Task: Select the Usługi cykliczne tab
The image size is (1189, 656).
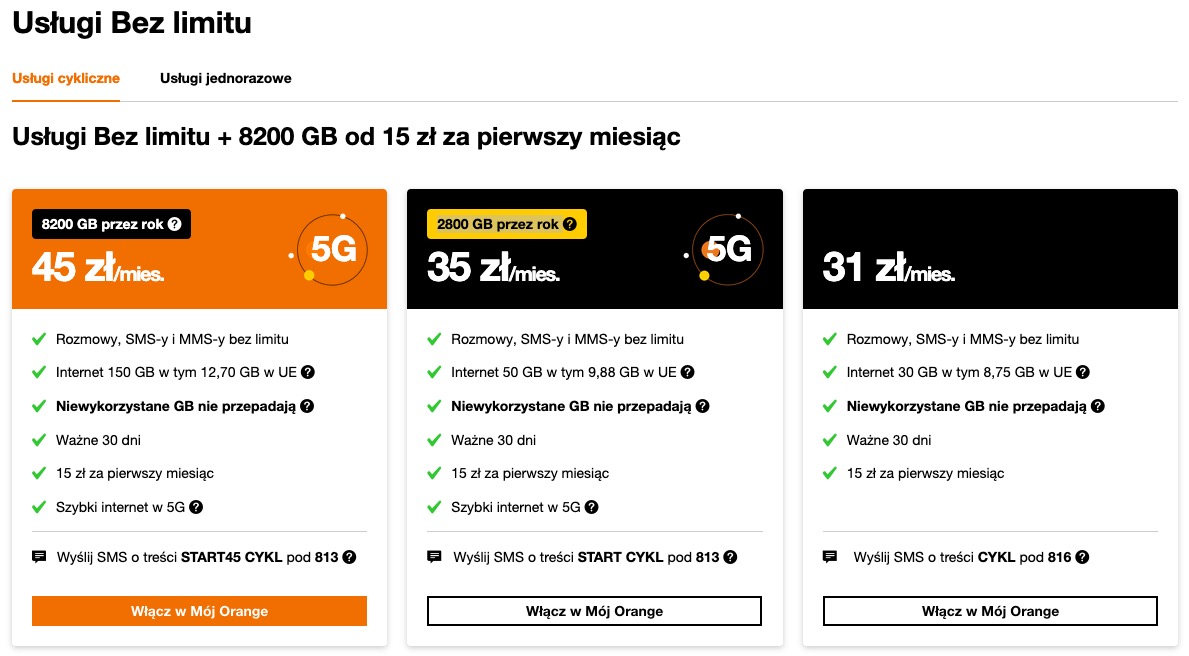Action: [x=66, y=78]
